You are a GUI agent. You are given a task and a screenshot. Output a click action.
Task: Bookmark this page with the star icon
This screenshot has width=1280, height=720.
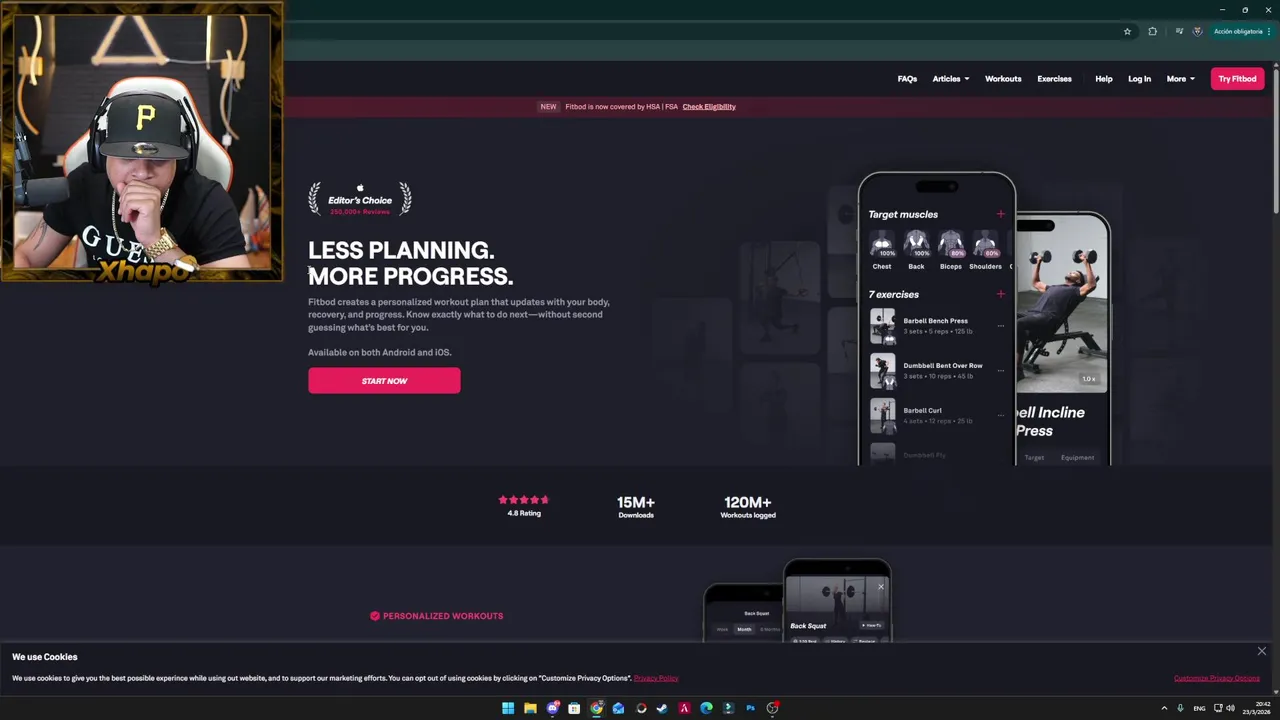click(x=1127, y=31)
